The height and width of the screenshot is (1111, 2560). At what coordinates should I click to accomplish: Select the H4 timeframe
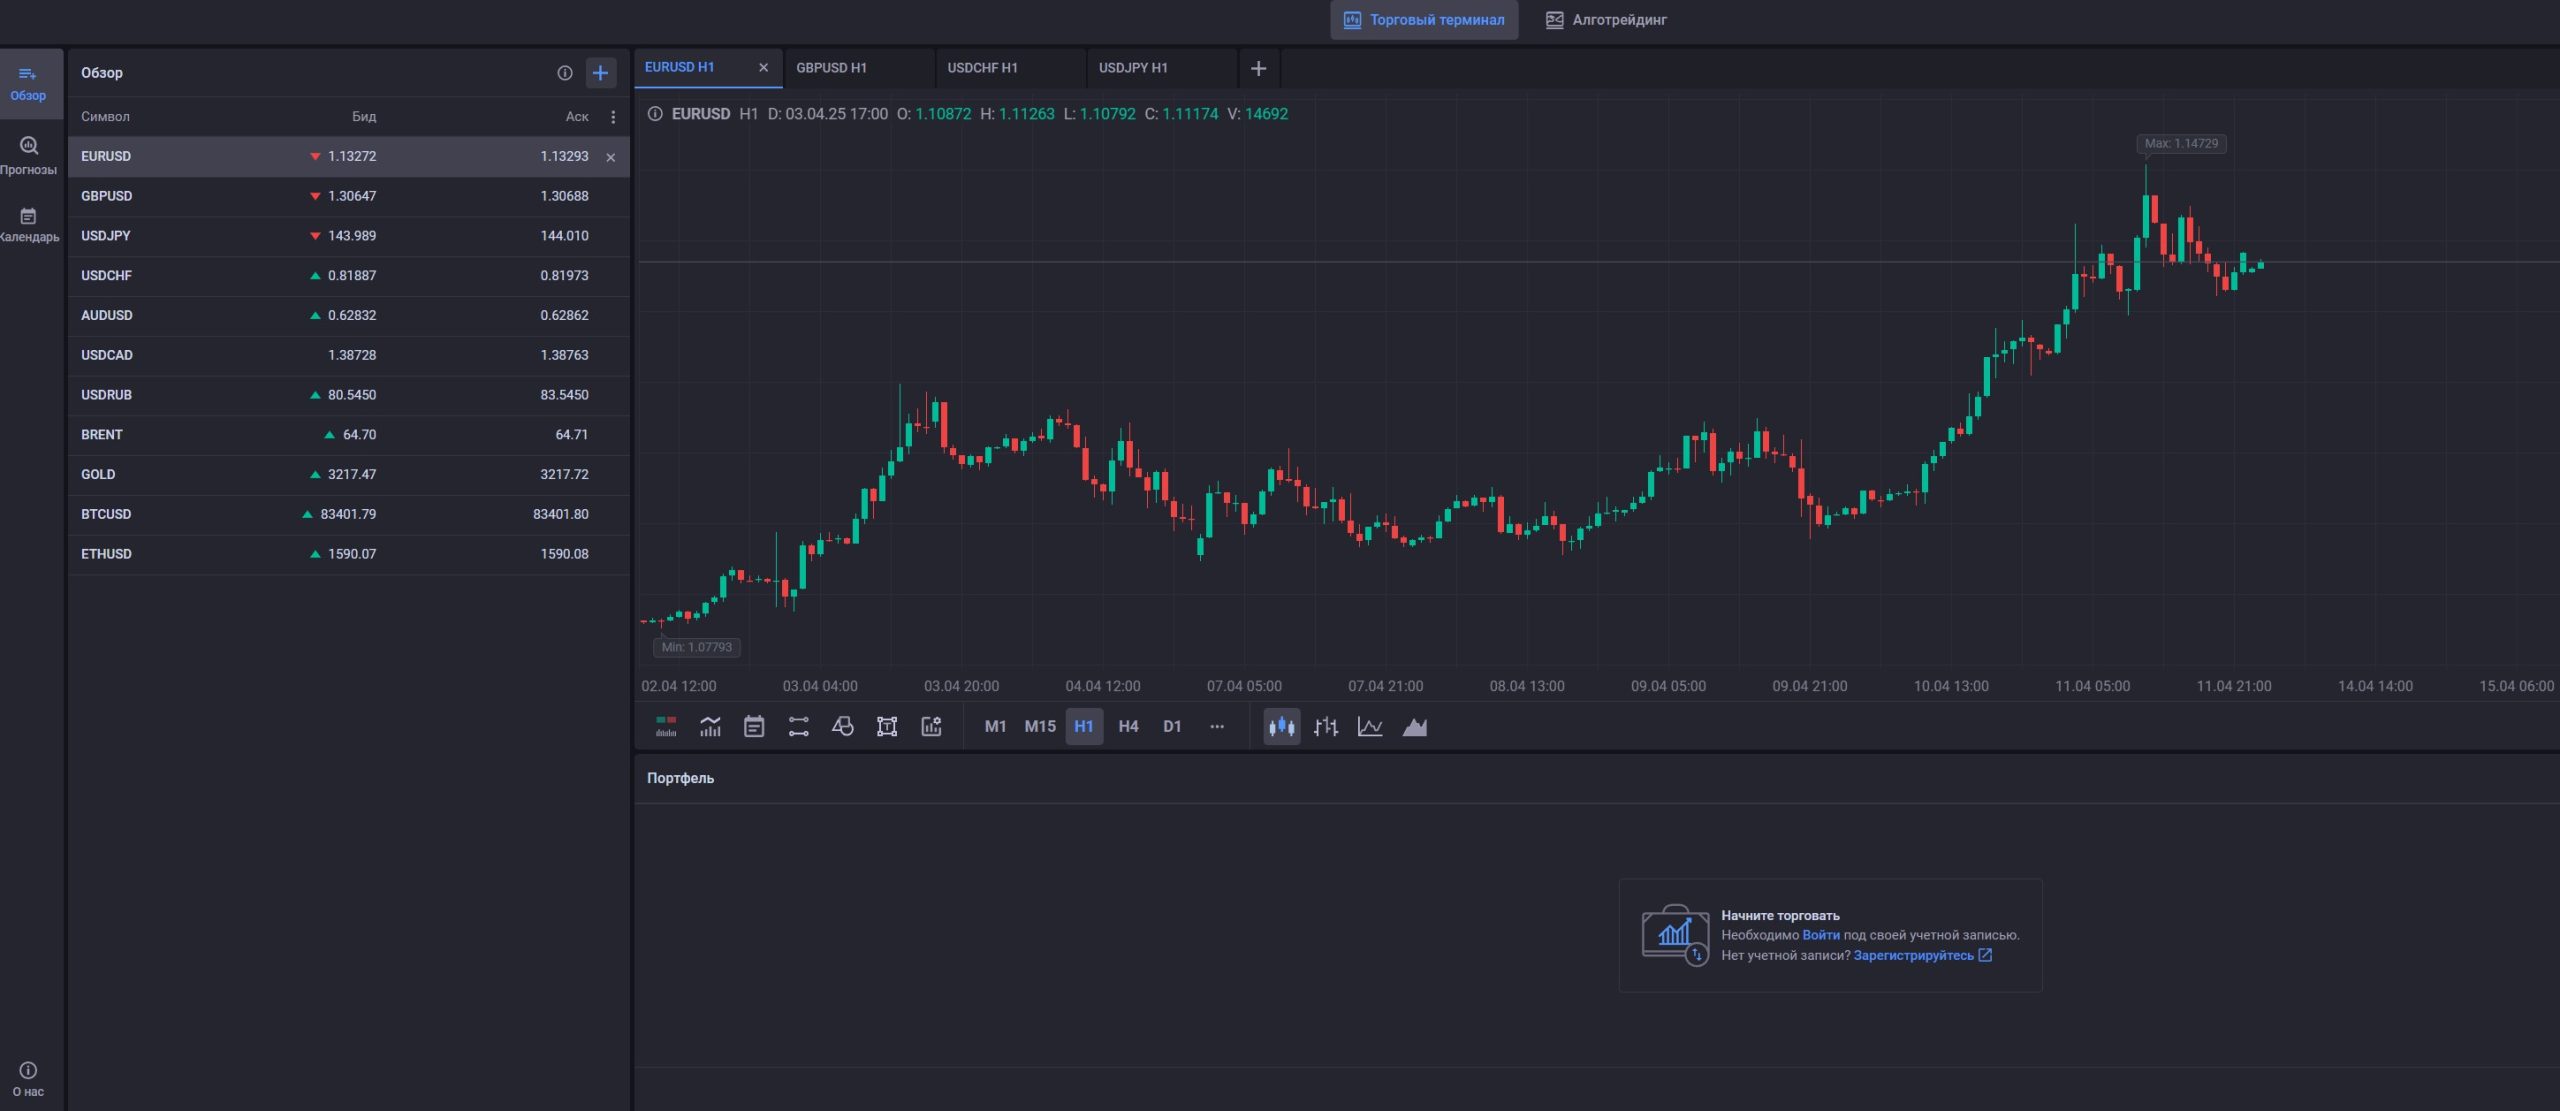tap(1128, 727)
